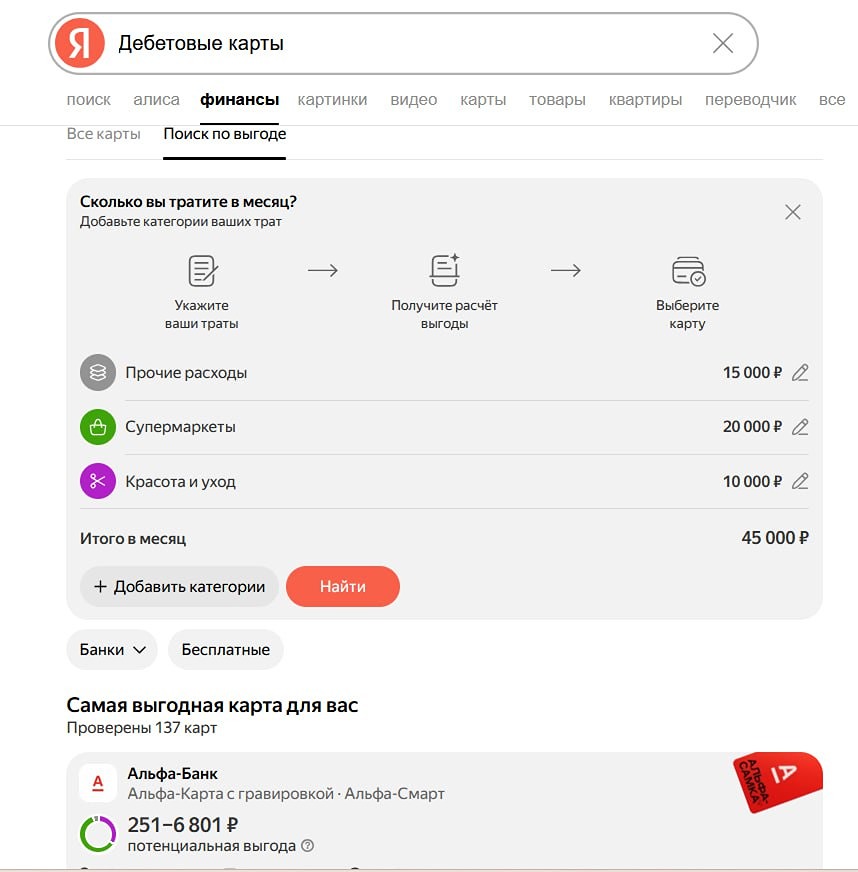The height and width of the screenshot is (872, 858).
Task: Edit the Прочие расходы amount via pencil icon
Action: click(x=799, y=372)
